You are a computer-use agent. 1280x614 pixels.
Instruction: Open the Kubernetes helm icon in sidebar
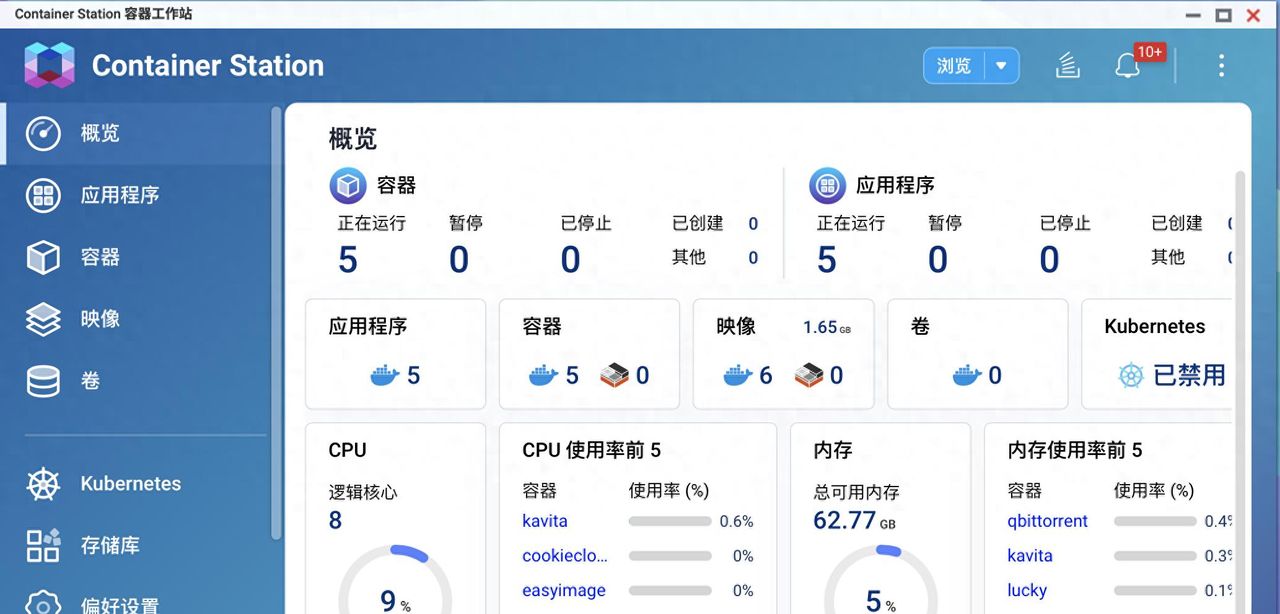(43, 483)
